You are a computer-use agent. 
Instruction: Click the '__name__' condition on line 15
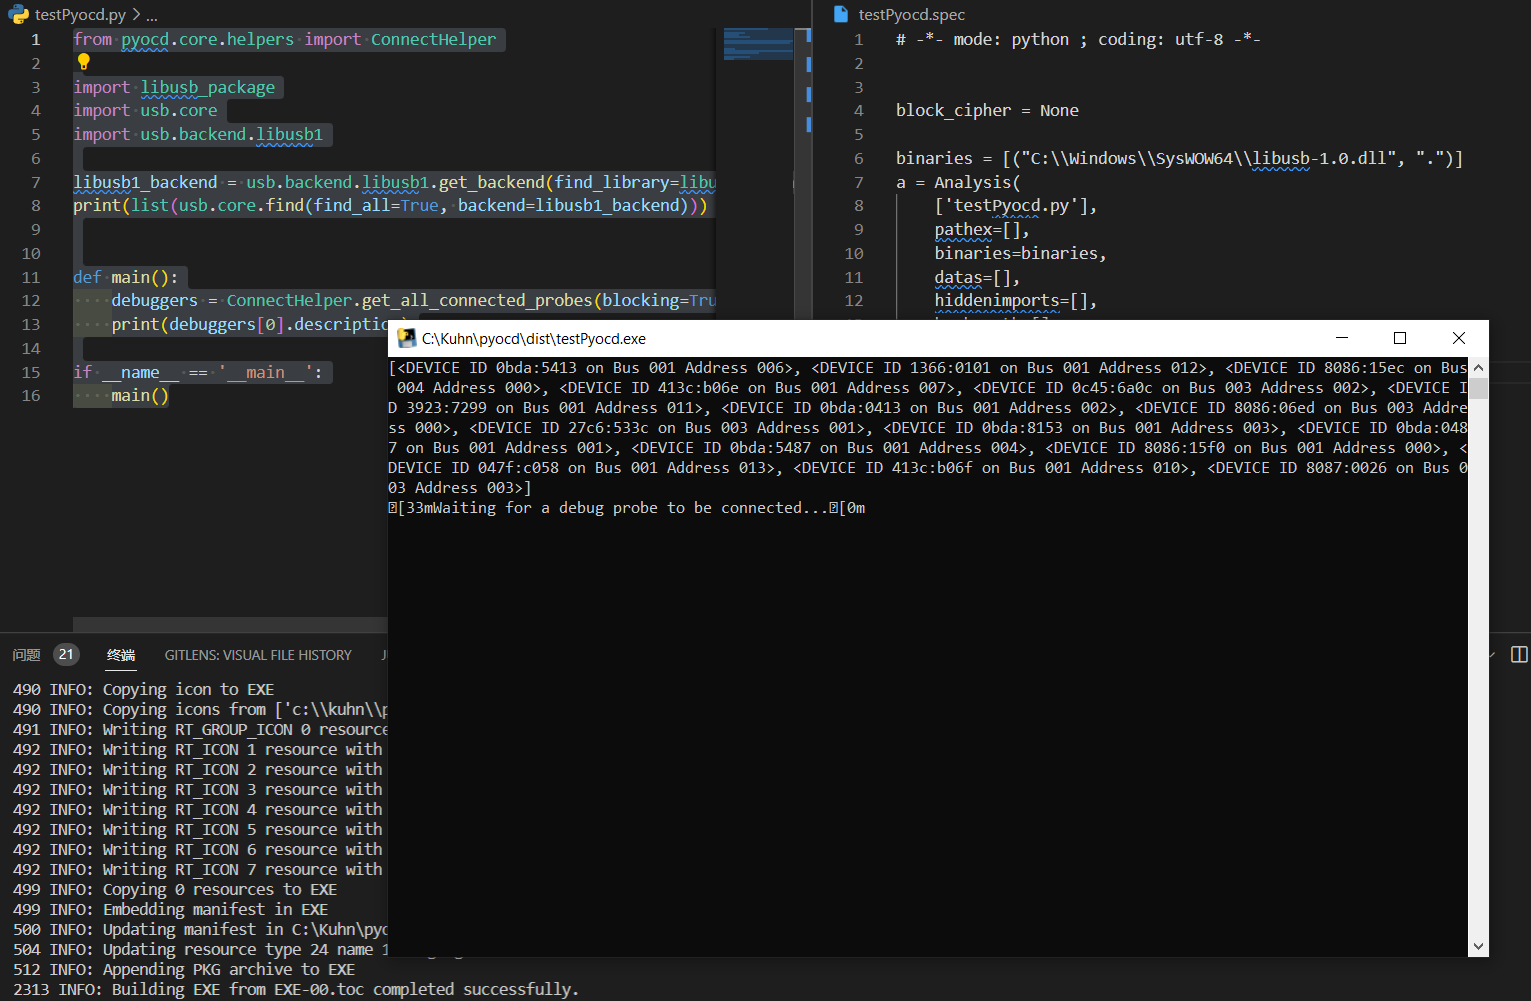(140, 373)
